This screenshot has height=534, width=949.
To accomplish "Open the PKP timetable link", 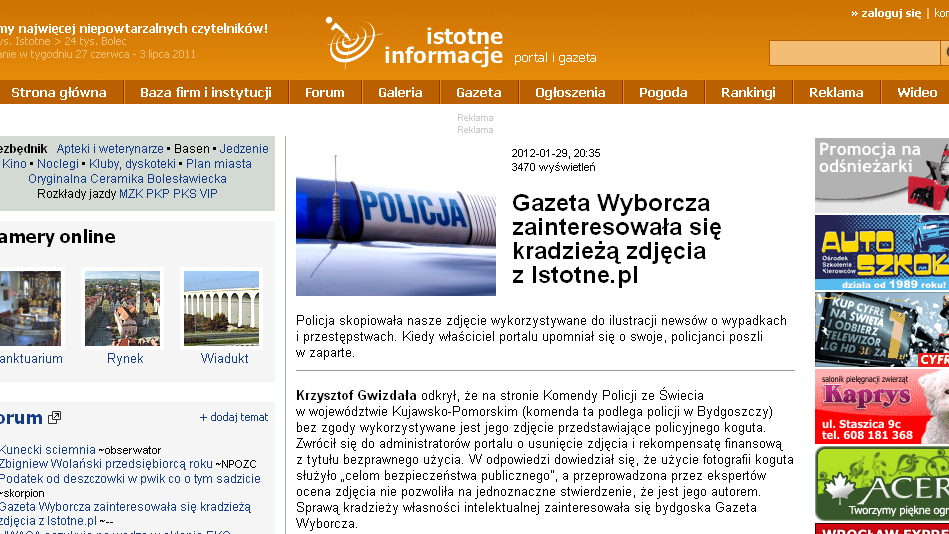I will [x=158, y=194].
